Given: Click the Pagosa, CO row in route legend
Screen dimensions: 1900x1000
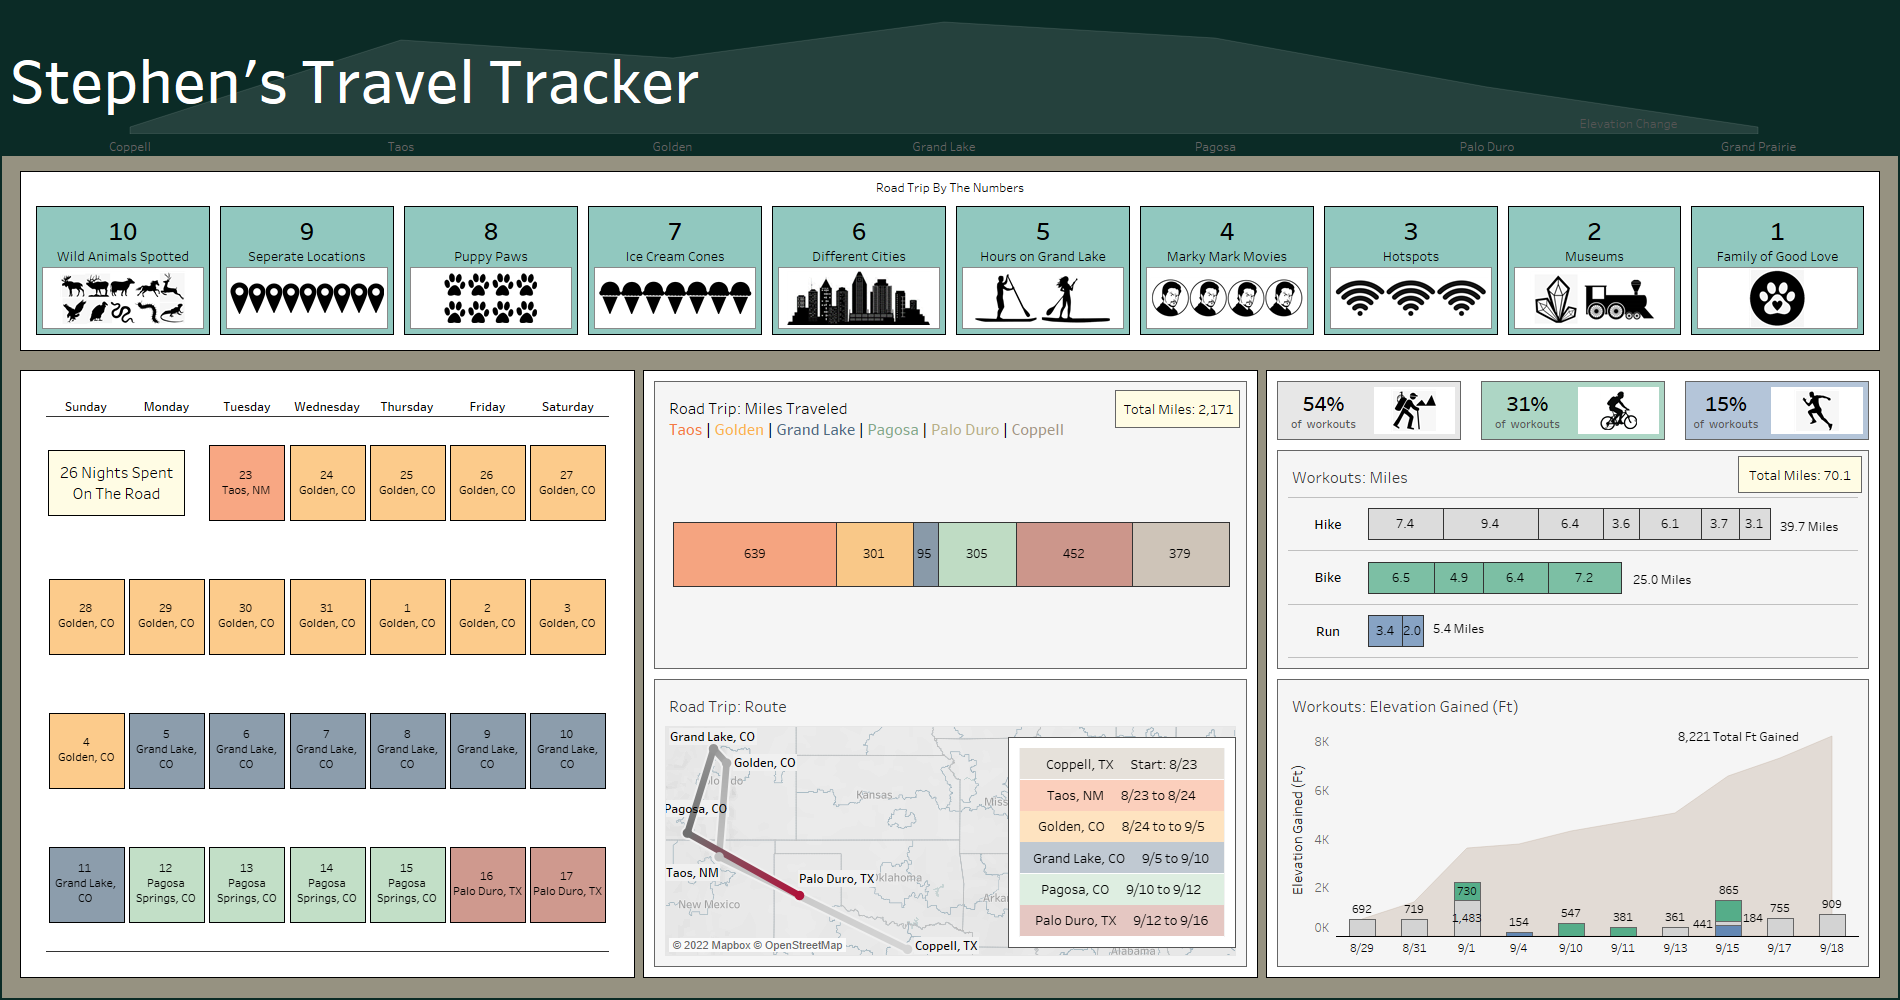Looking at the screenshot, I should coord(1121,889).
